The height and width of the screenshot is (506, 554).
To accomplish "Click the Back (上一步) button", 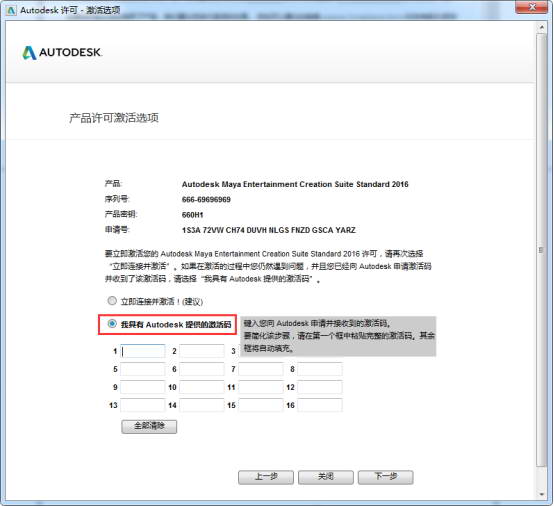I will pyautogui.click(x=266, y=477).
